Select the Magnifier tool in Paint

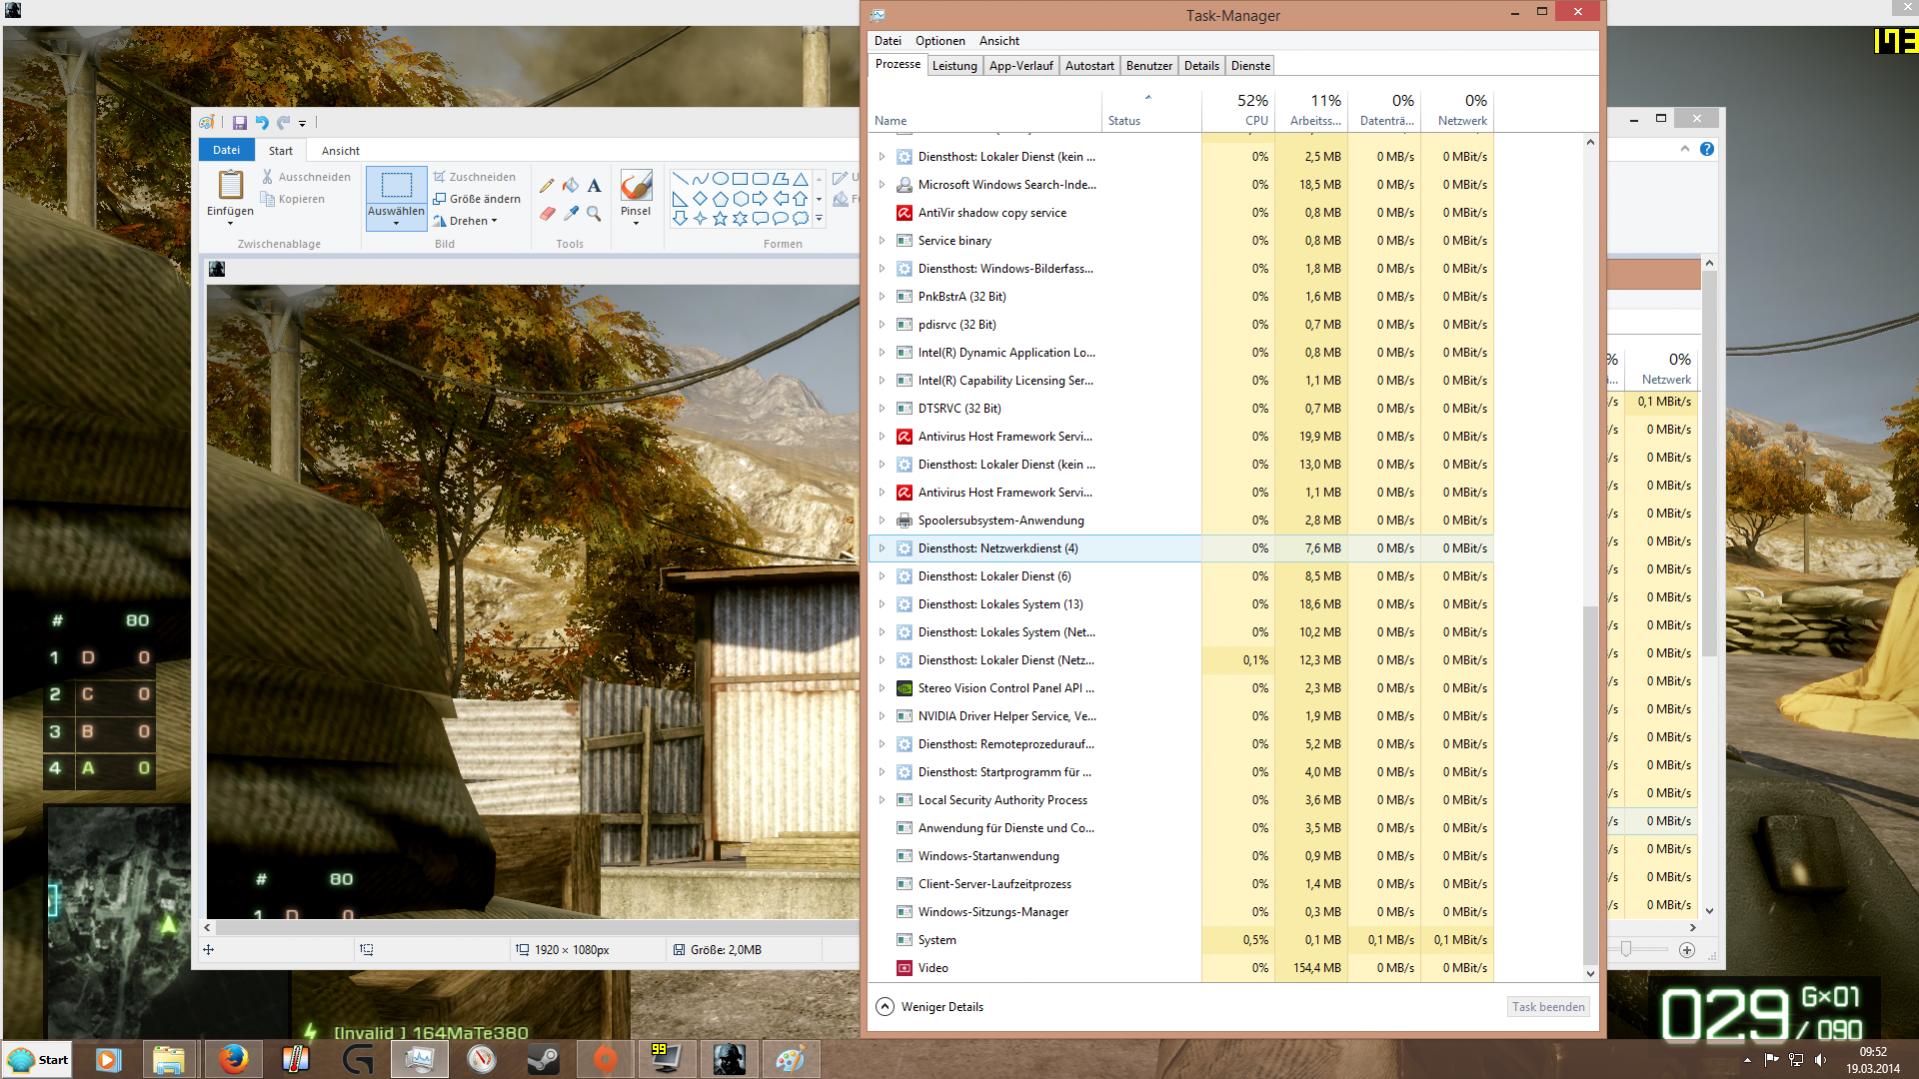point(594,213)
